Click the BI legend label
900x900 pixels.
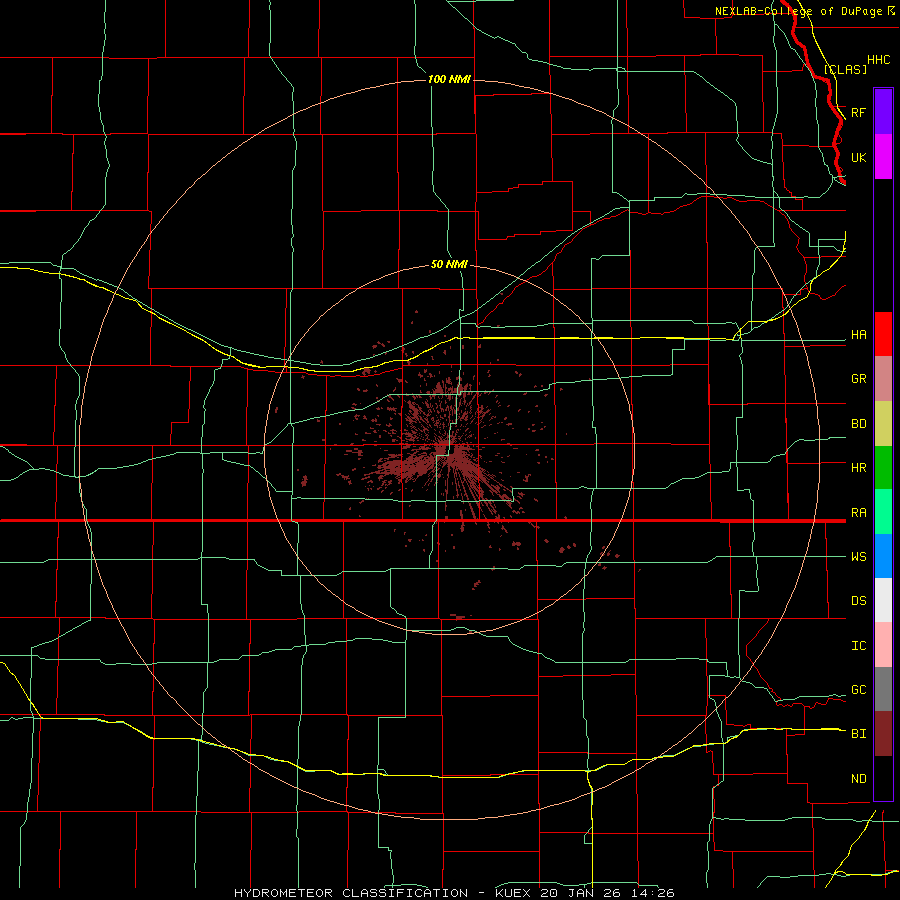[858, 734]
